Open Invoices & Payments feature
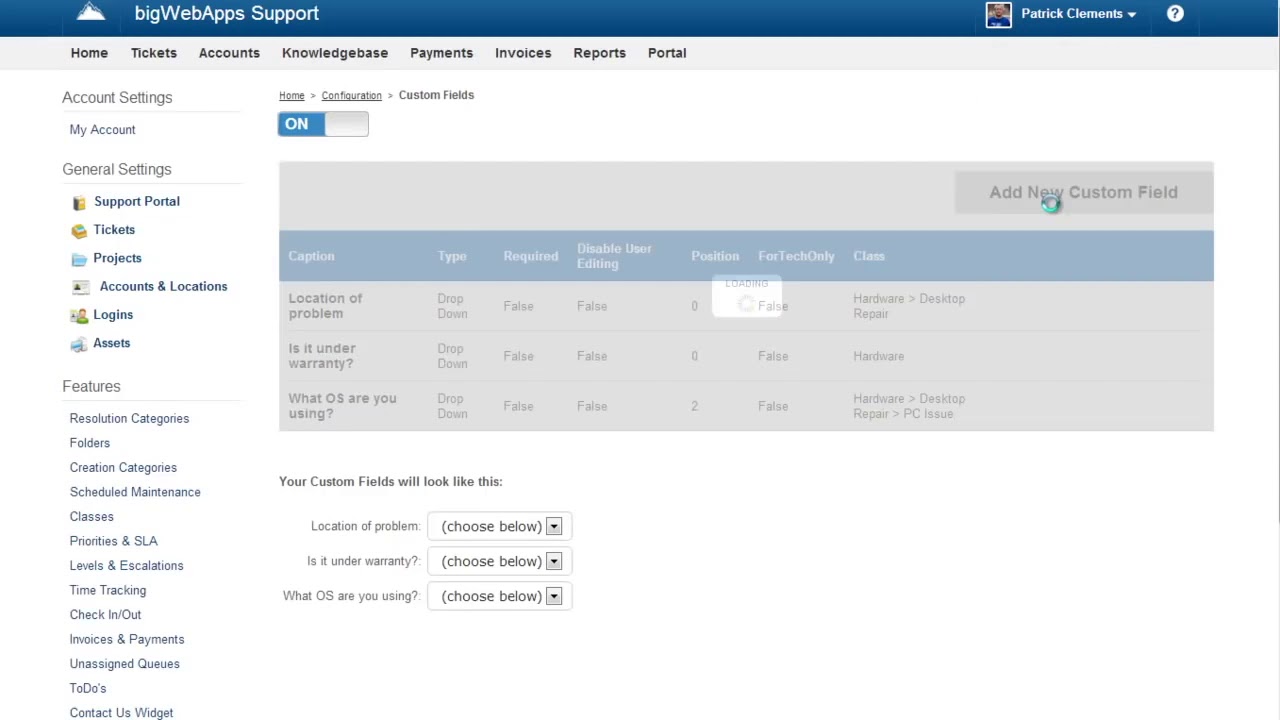The width and height of the screenshot is (1280, 720). [127, 639]
